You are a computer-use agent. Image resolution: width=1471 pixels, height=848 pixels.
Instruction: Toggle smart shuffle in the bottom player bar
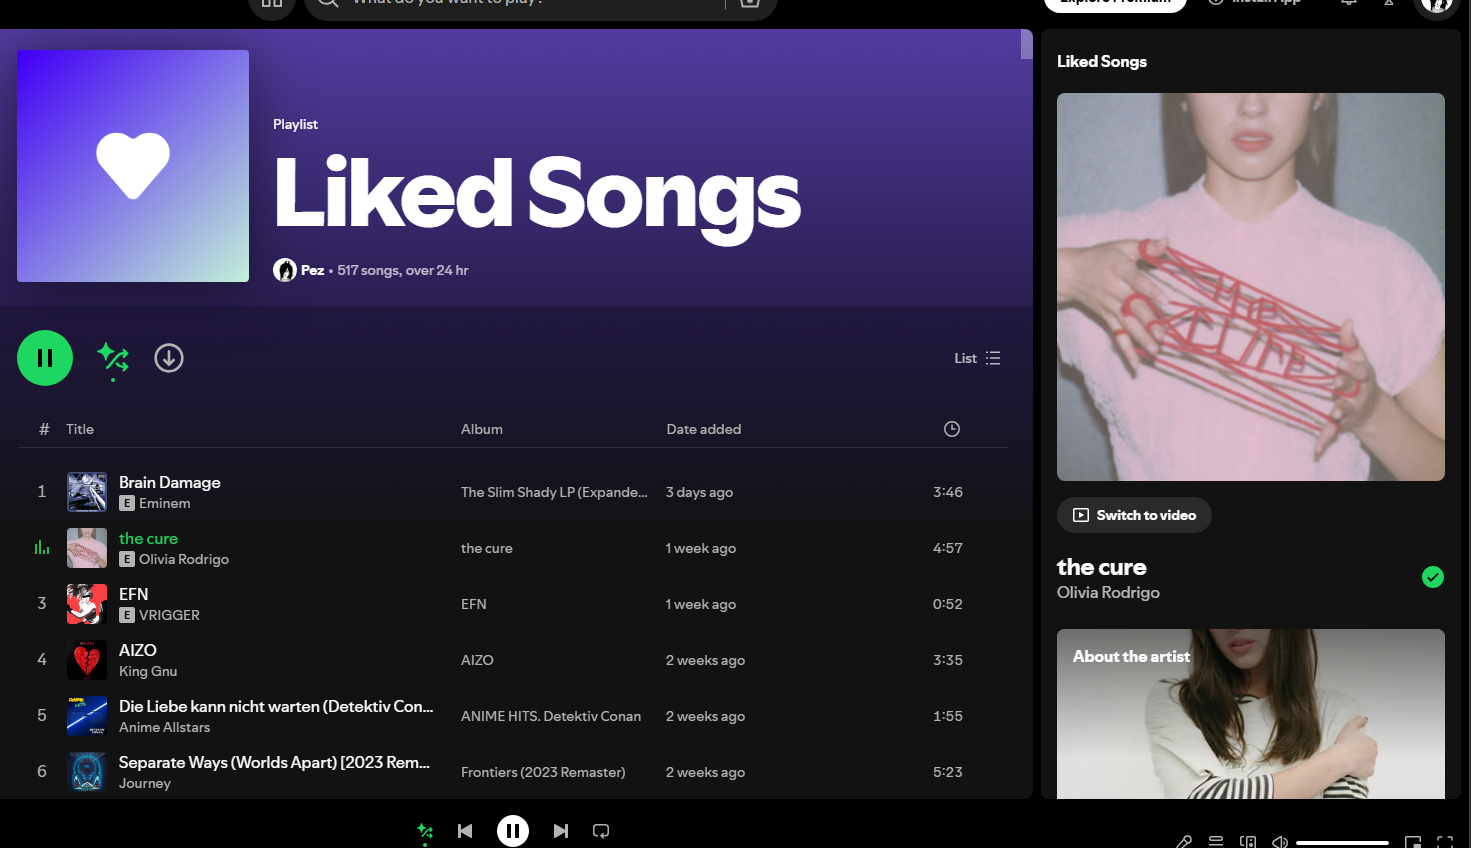click(425, 831)
